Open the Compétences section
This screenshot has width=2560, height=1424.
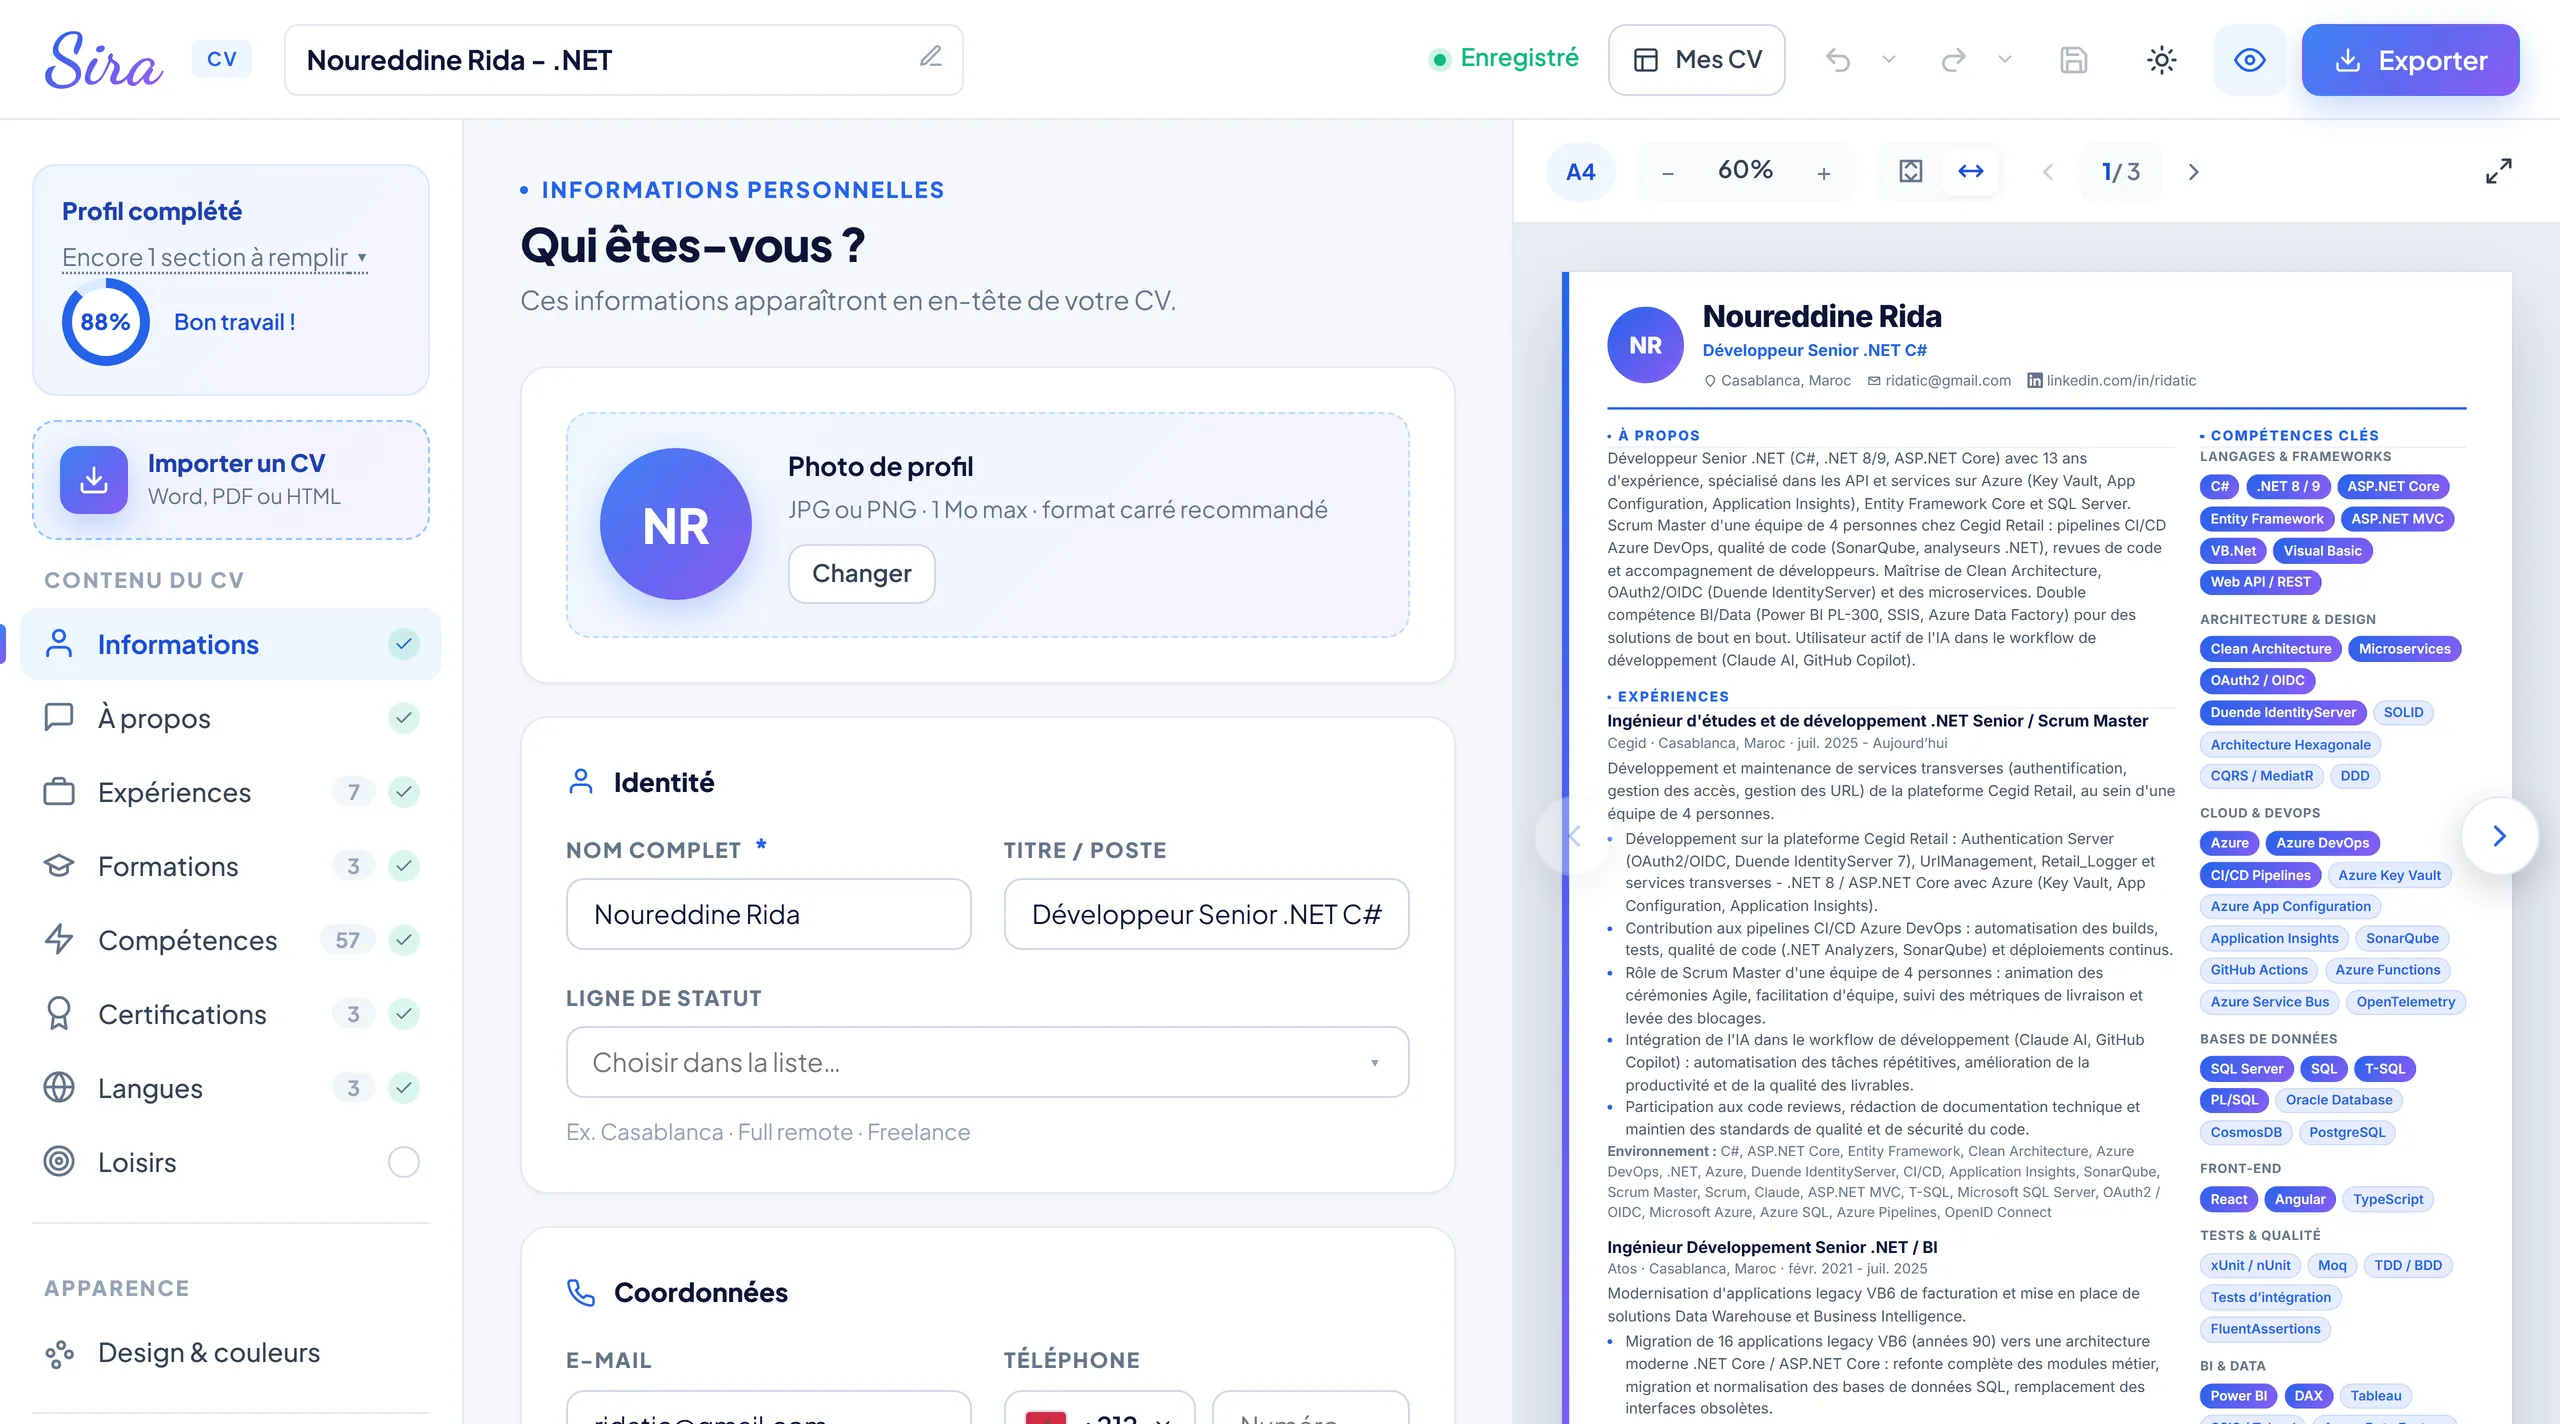click(x=231, y=940)
